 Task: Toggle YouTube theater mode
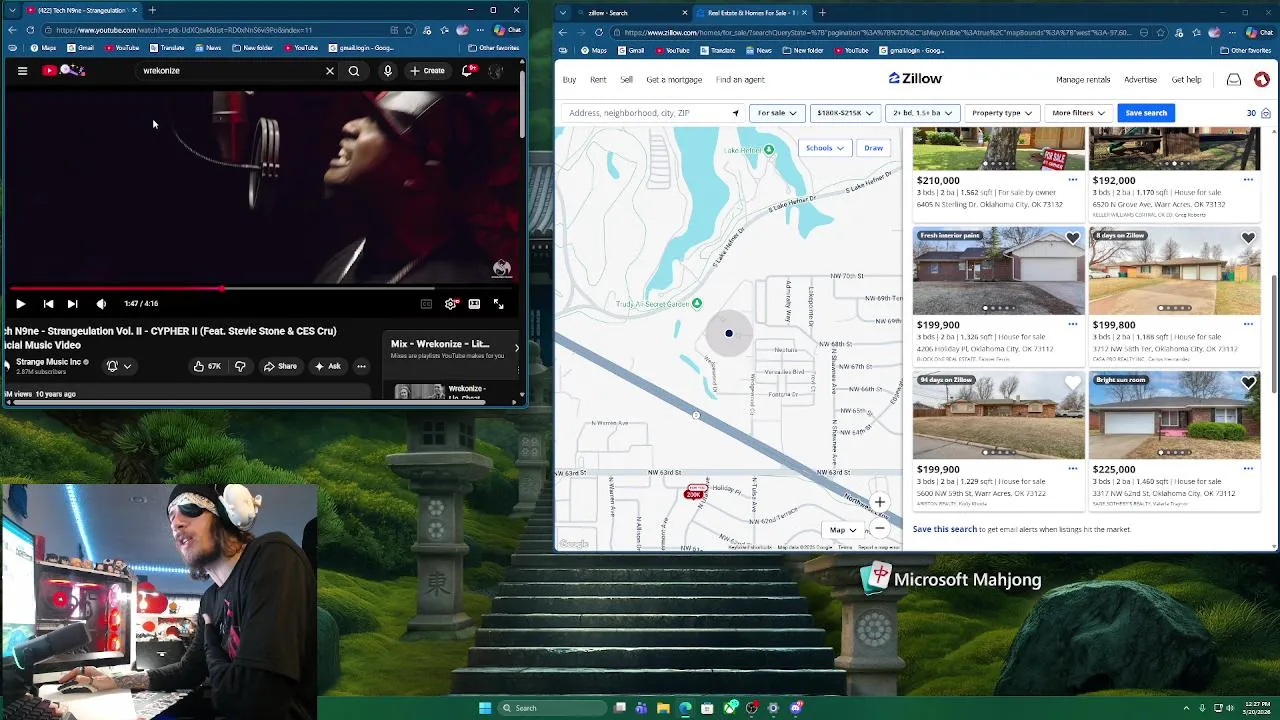coord(474,304)
